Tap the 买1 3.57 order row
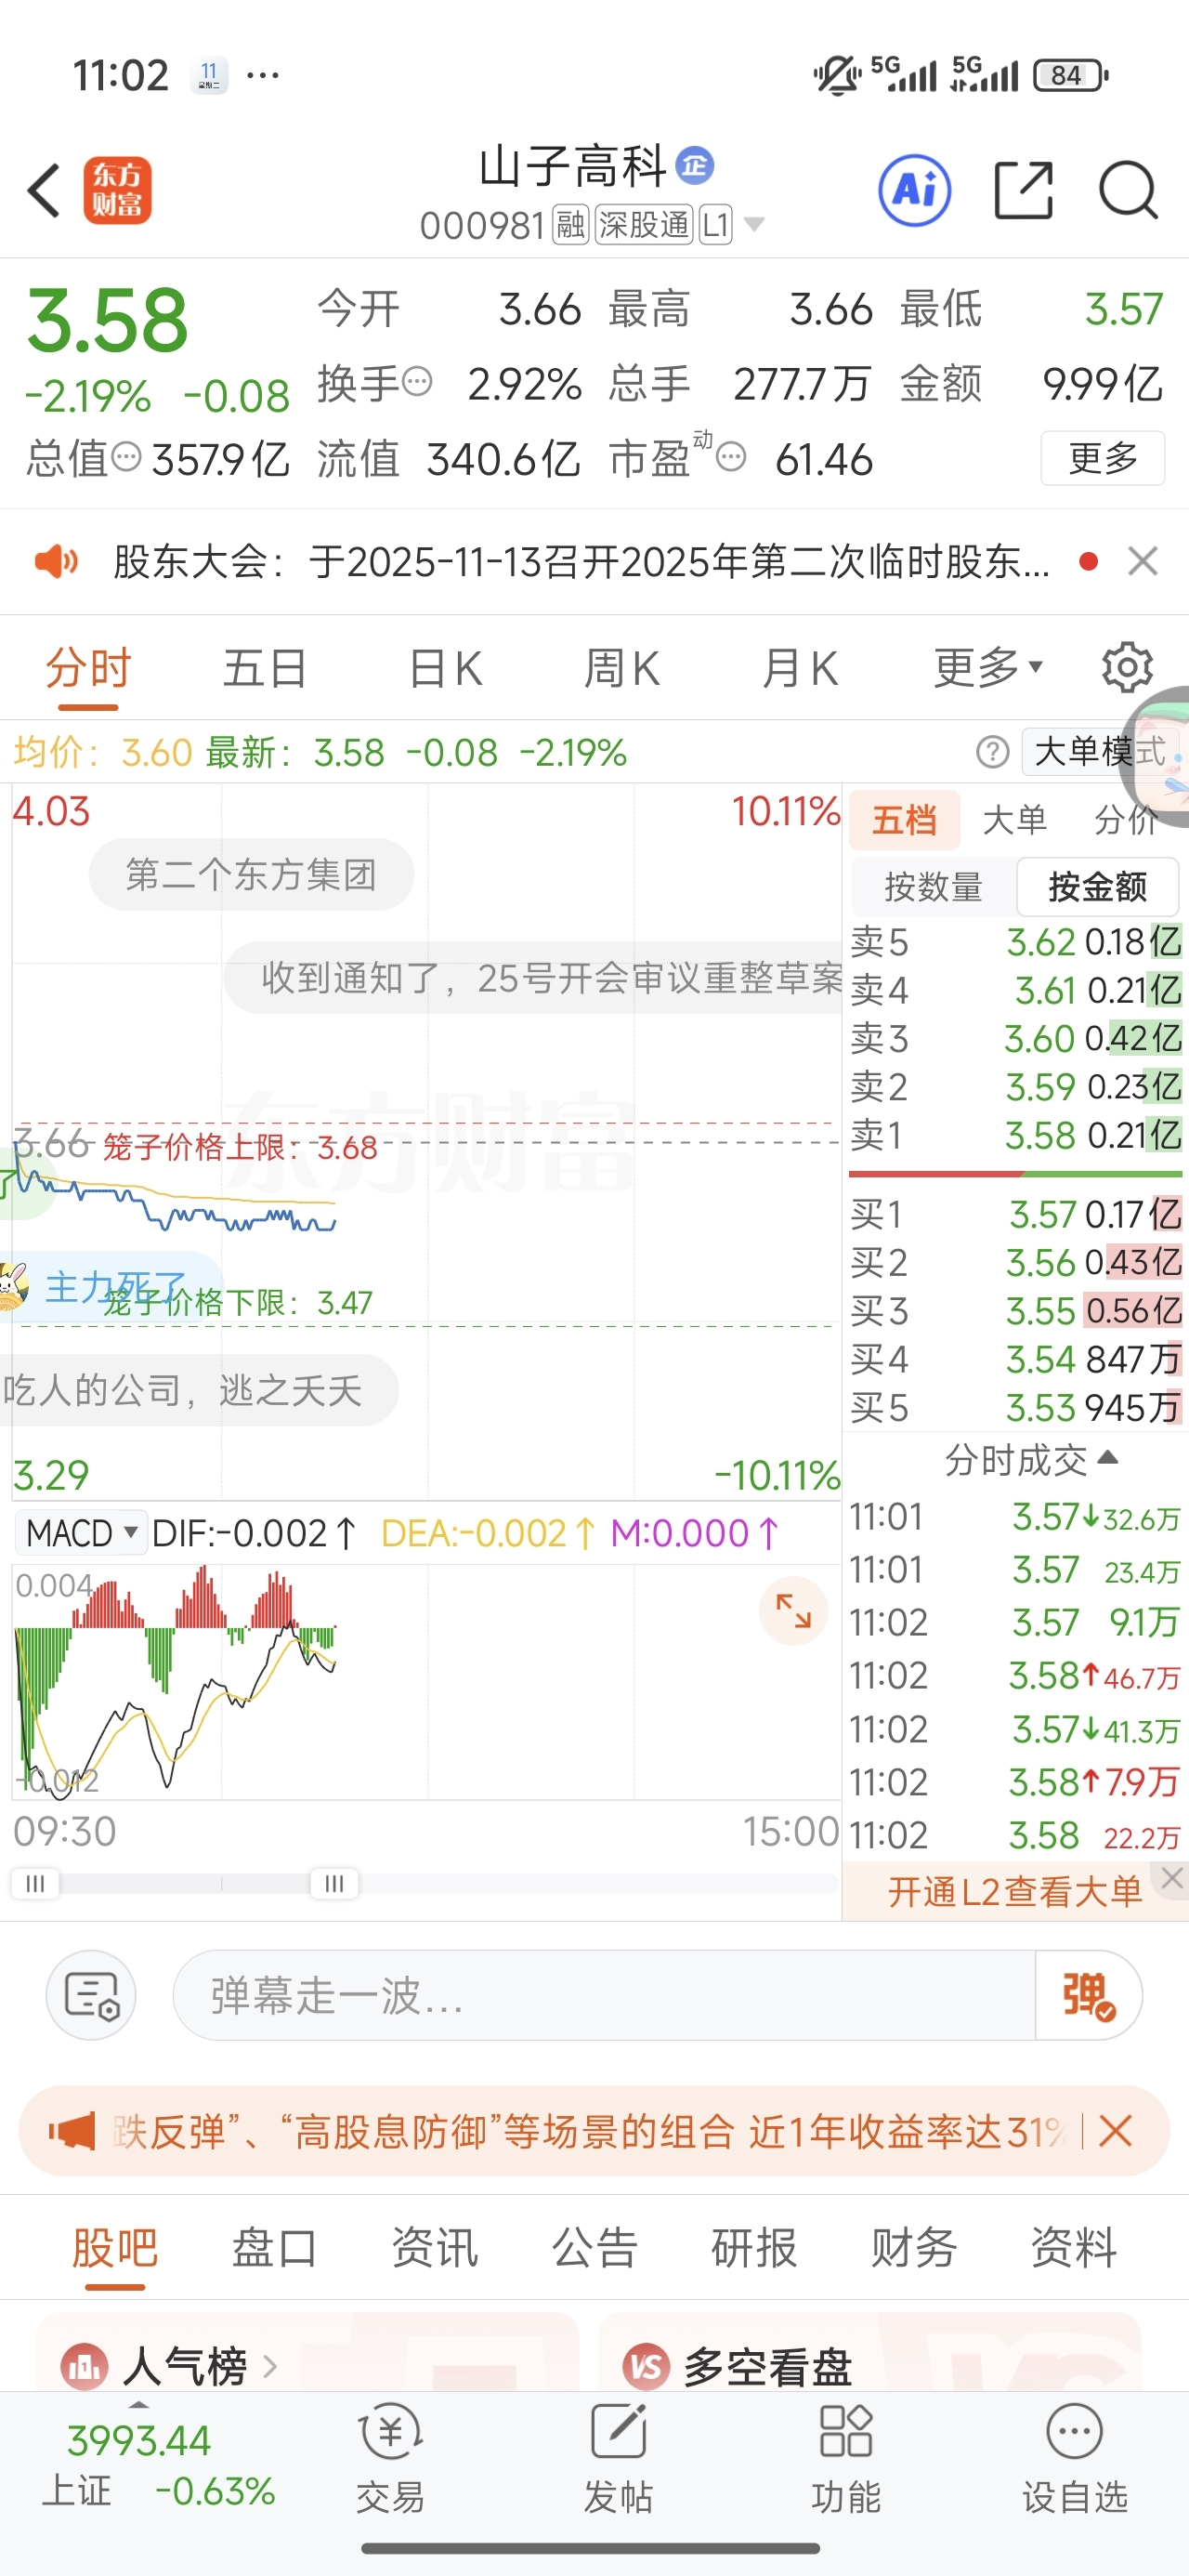Image resolution: width=1189 pixels, height=2576 pixels. click(1015, 1214)
